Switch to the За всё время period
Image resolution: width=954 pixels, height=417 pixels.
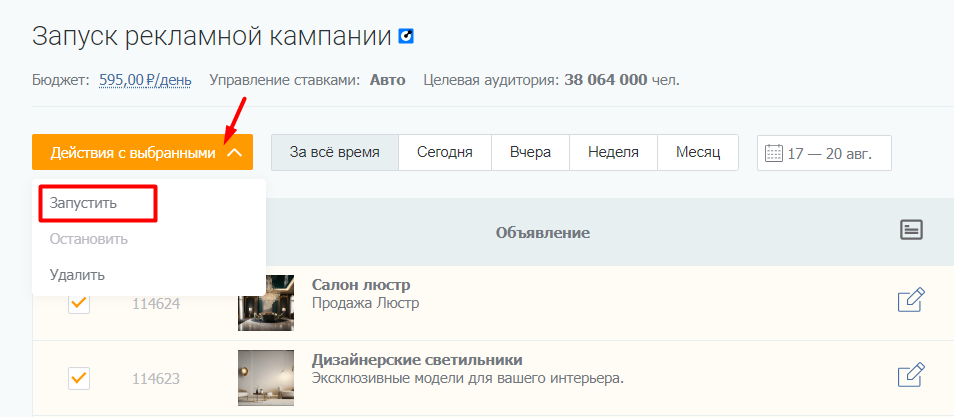pos(335,153)
